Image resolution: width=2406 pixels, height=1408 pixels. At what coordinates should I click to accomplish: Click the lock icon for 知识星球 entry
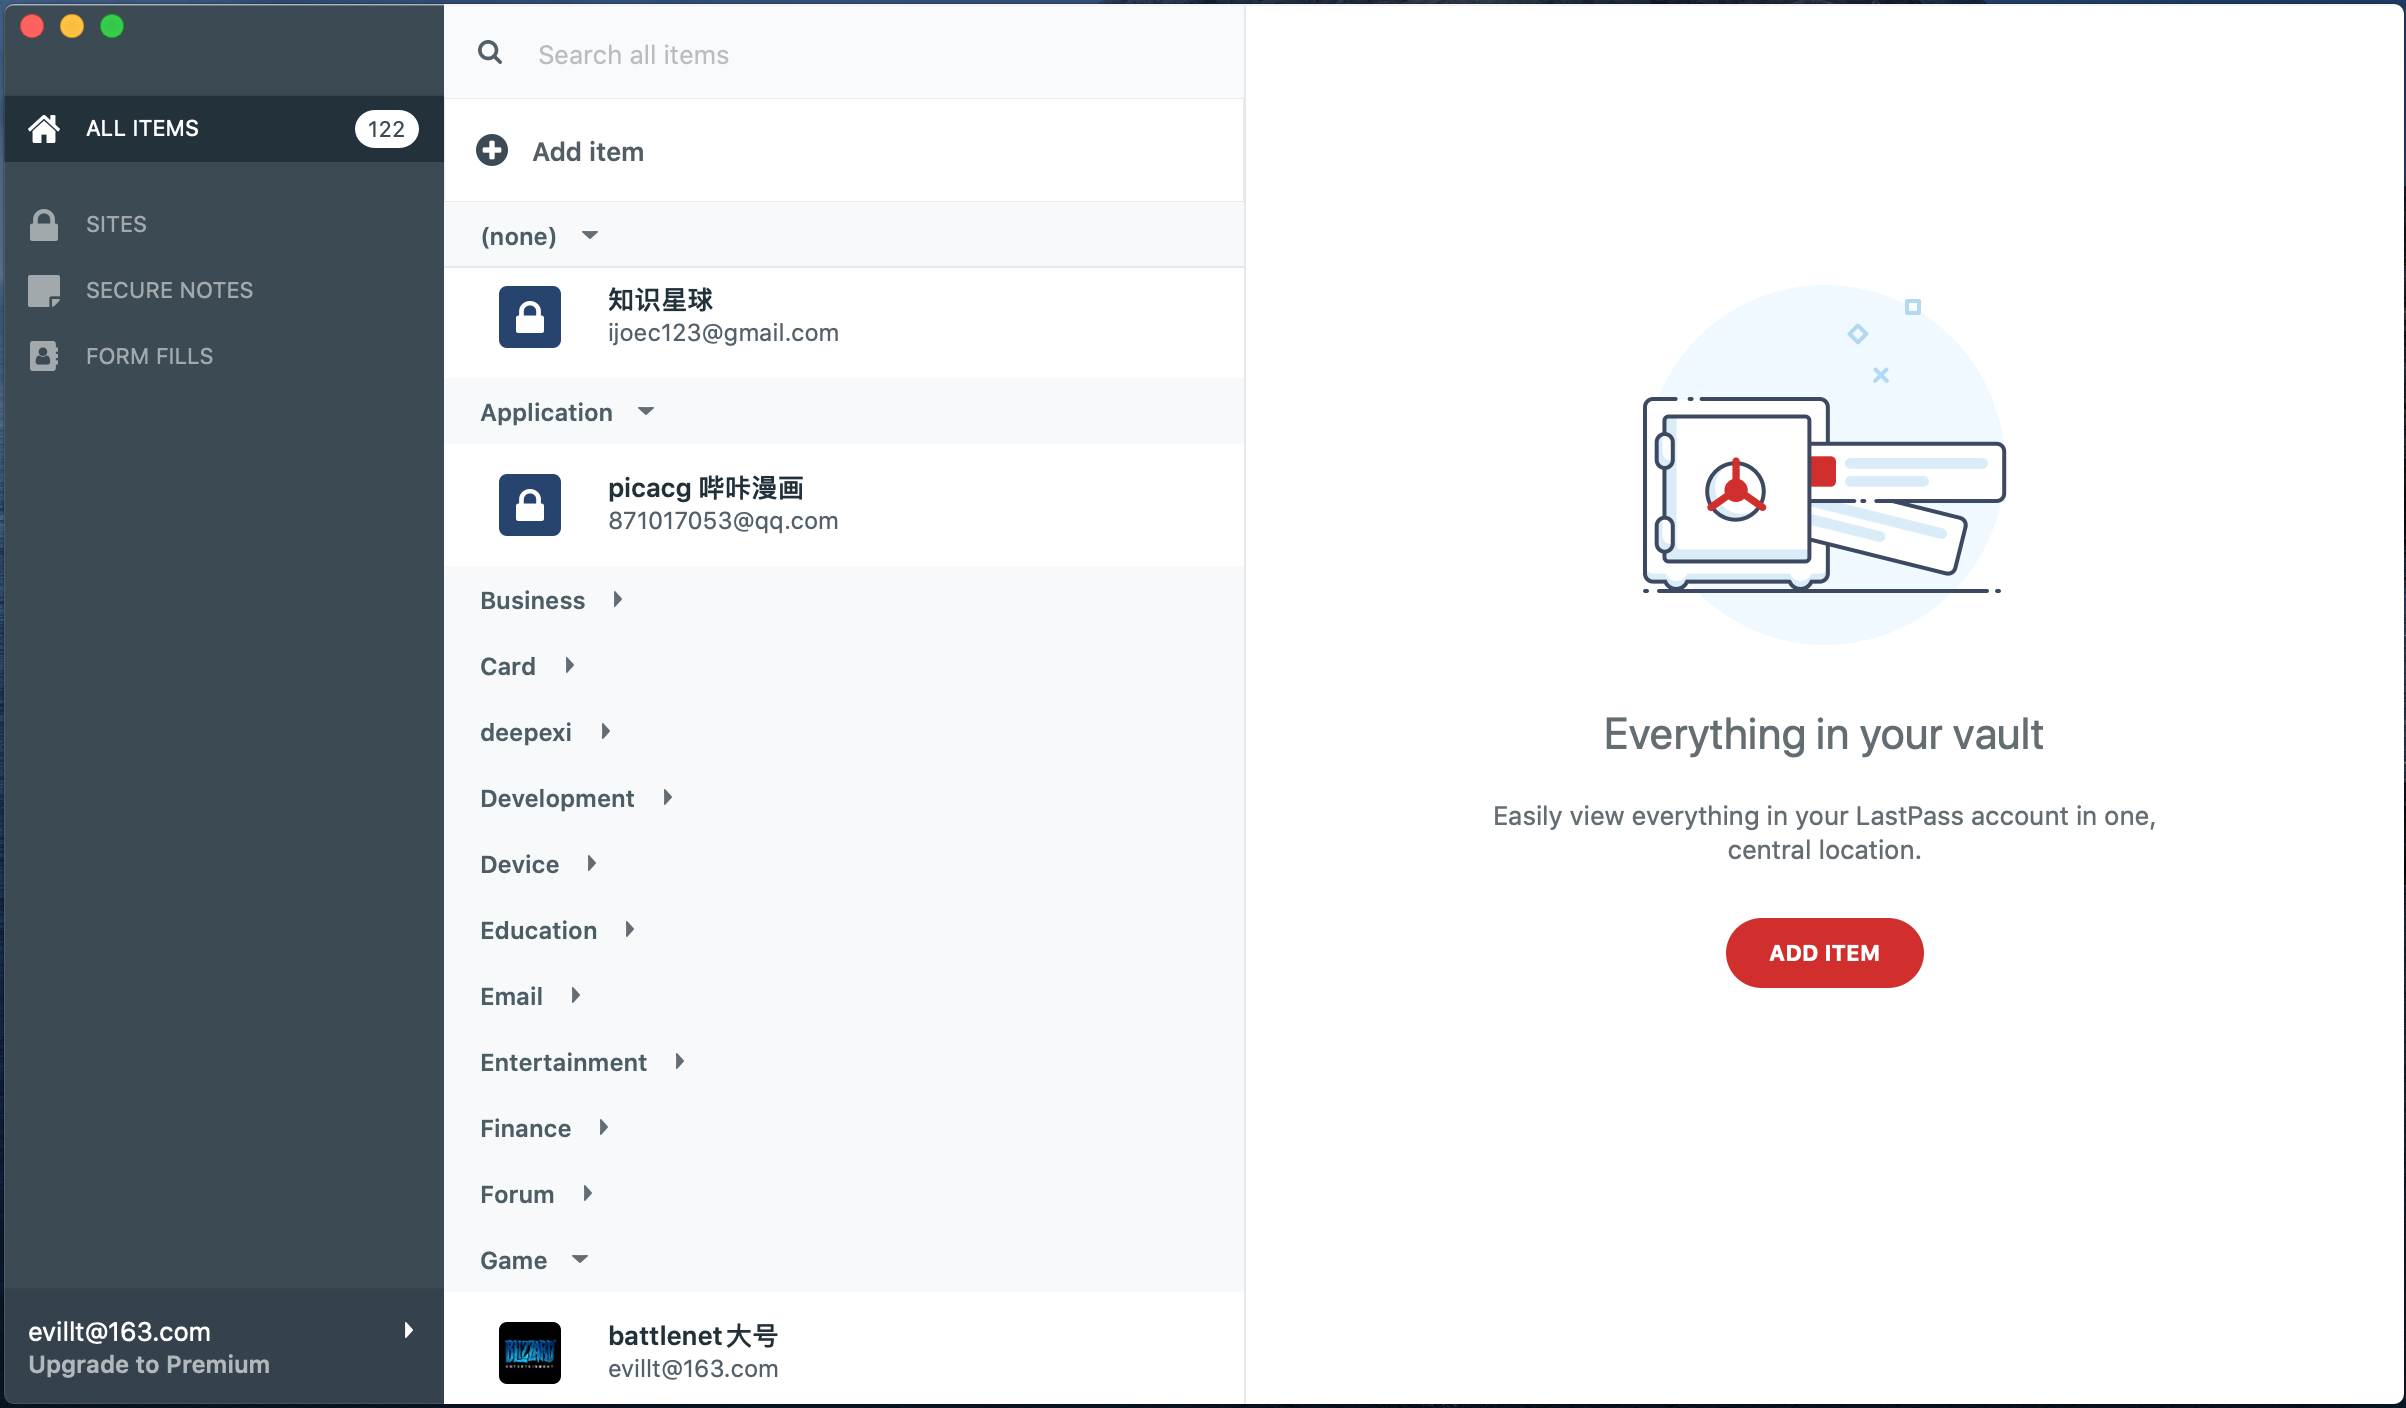(x=529, y=317)
